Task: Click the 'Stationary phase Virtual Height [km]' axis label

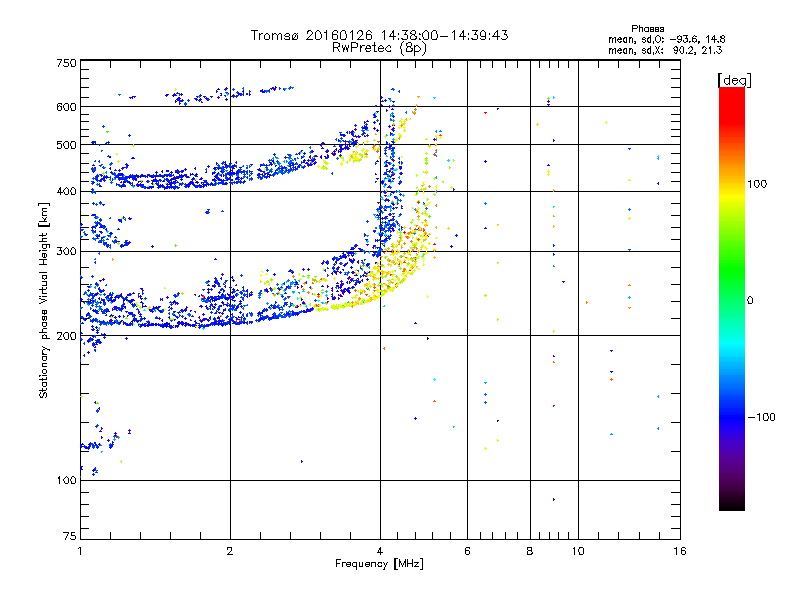Action: (44, 300)
